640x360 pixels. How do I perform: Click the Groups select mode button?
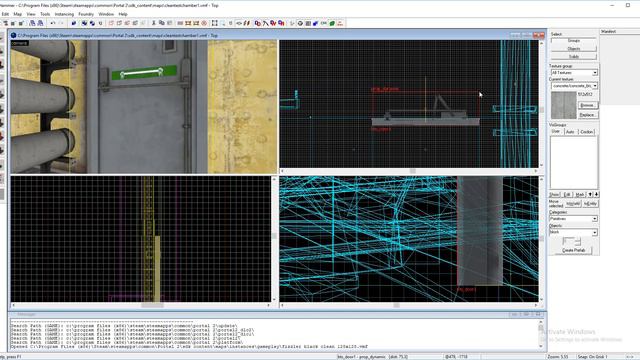point(573,41)
